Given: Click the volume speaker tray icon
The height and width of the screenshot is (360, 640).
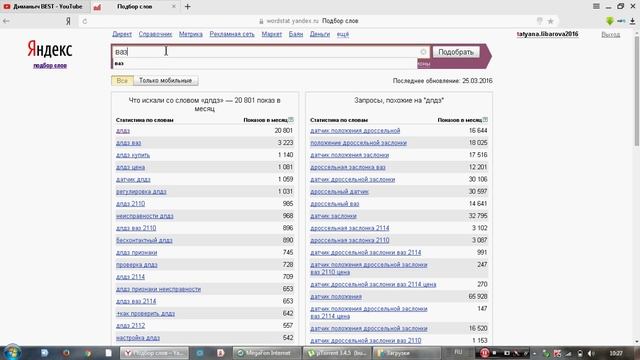Looking at the screenshot, I should [x=591, y=353].
